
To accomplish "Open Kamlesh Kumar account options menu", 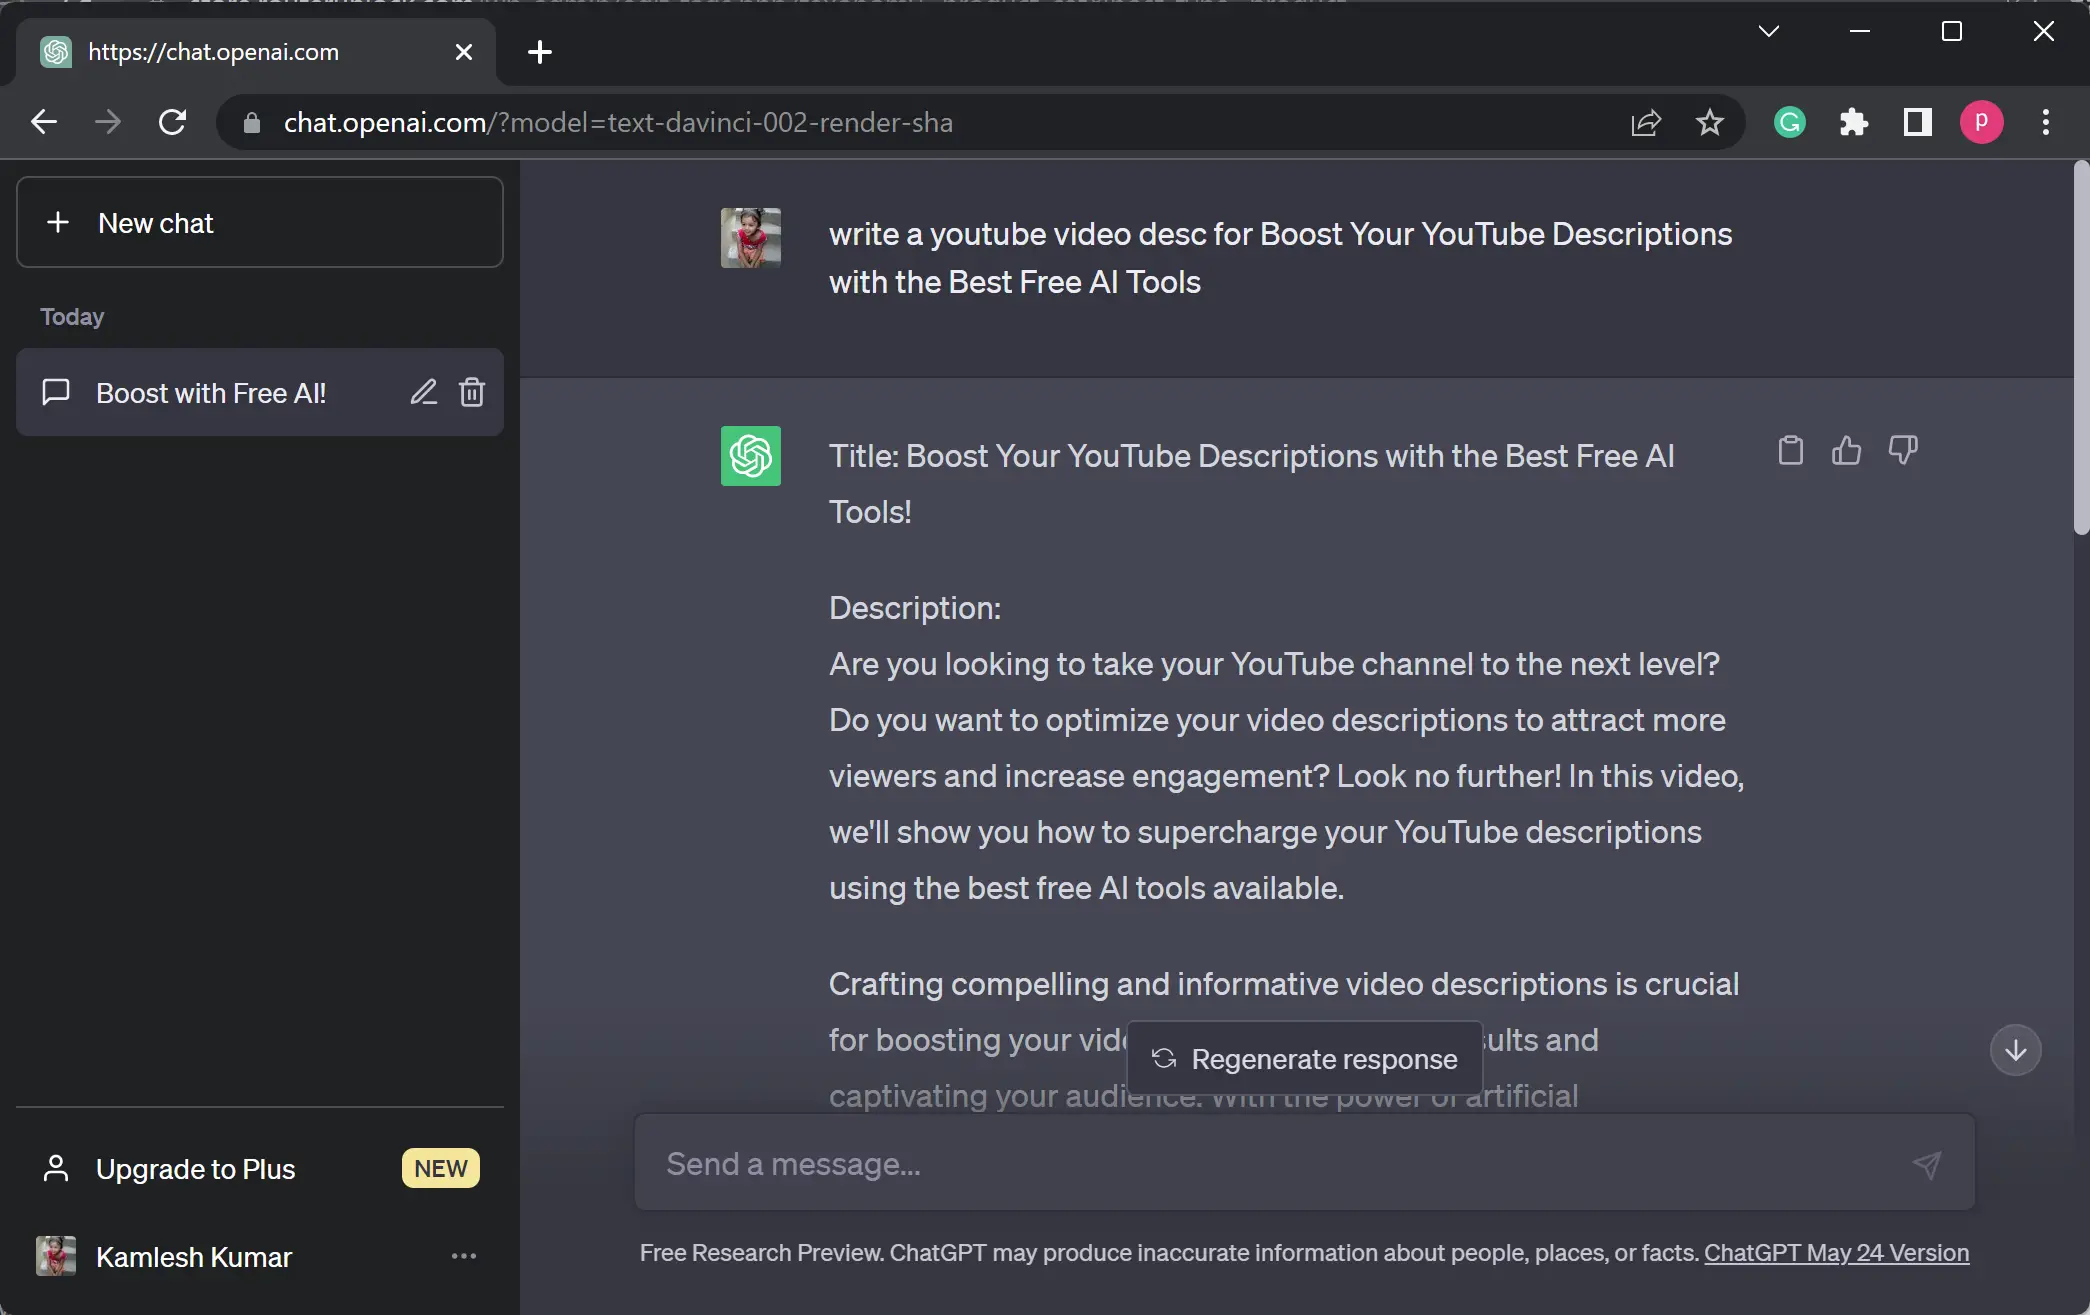I will coord(463,1256).
